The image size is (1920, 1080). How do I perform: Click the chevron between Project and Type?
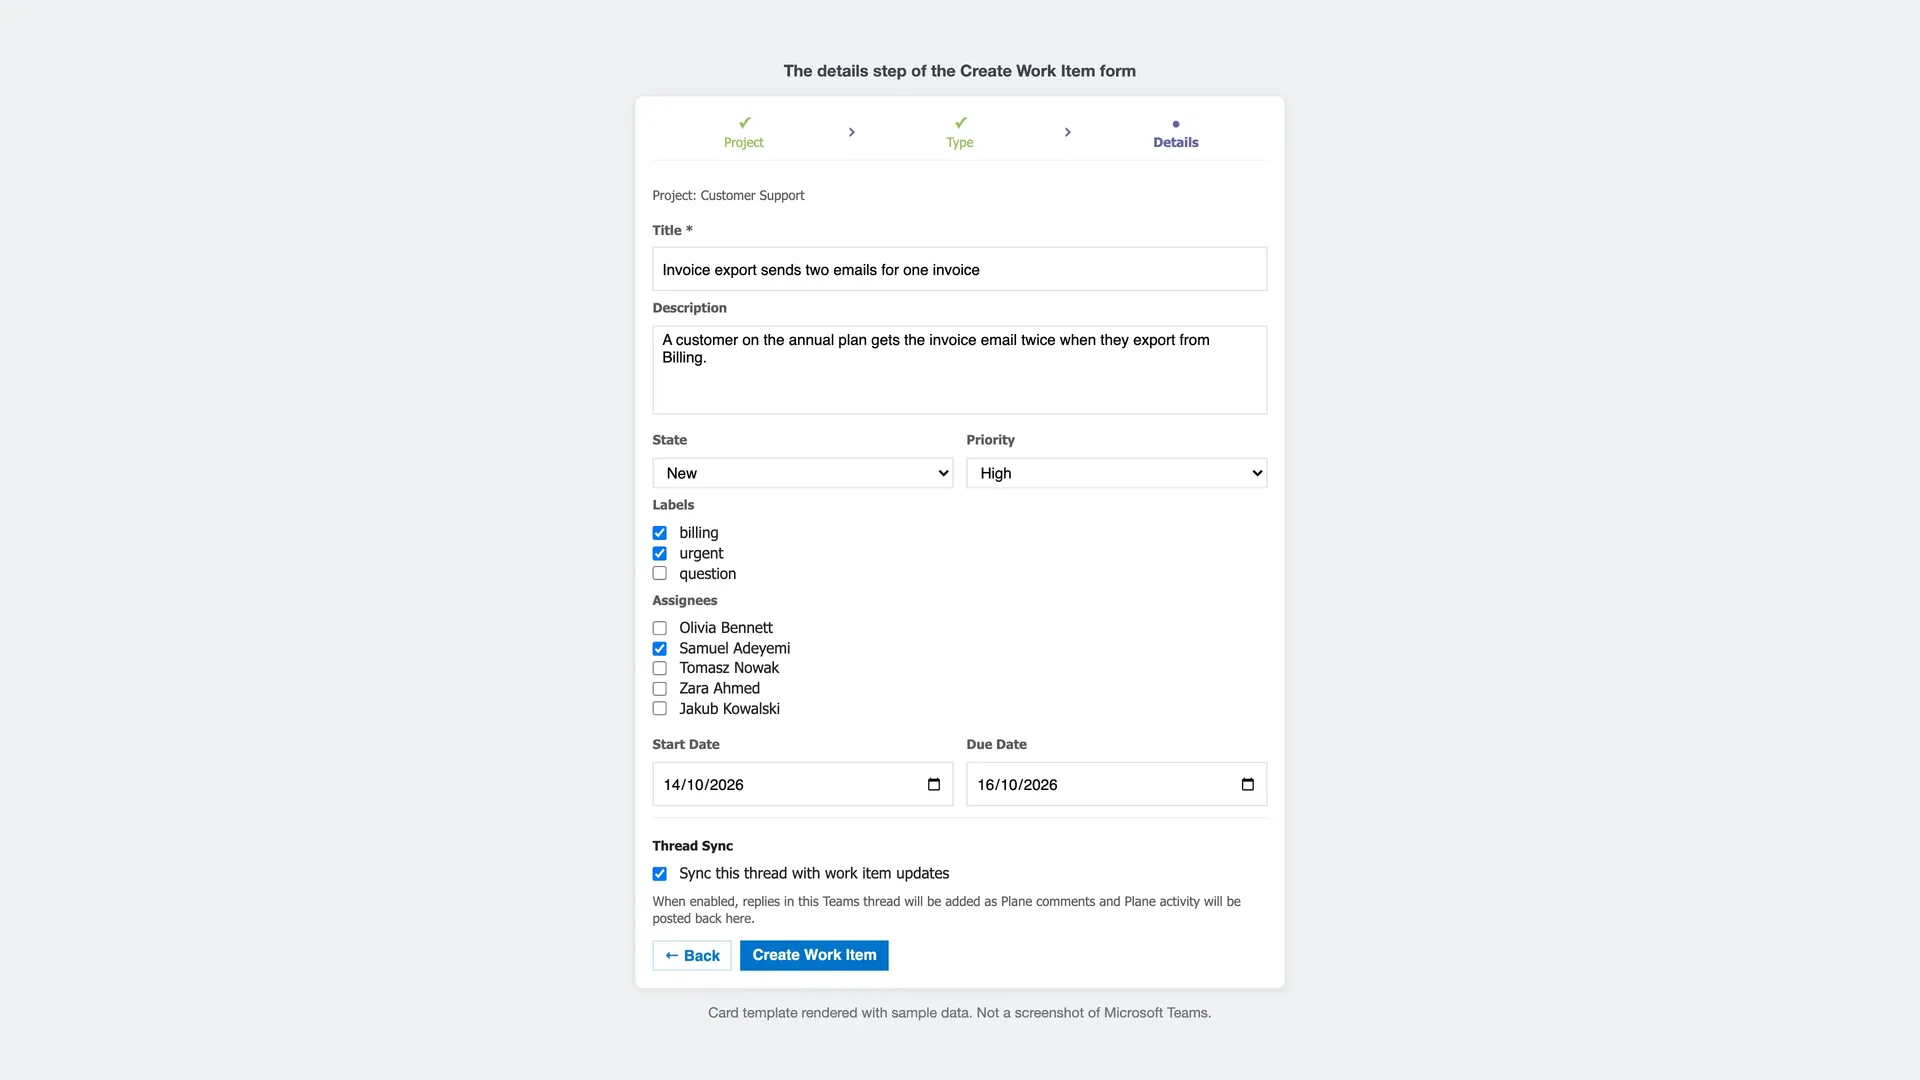pos(852,132)
